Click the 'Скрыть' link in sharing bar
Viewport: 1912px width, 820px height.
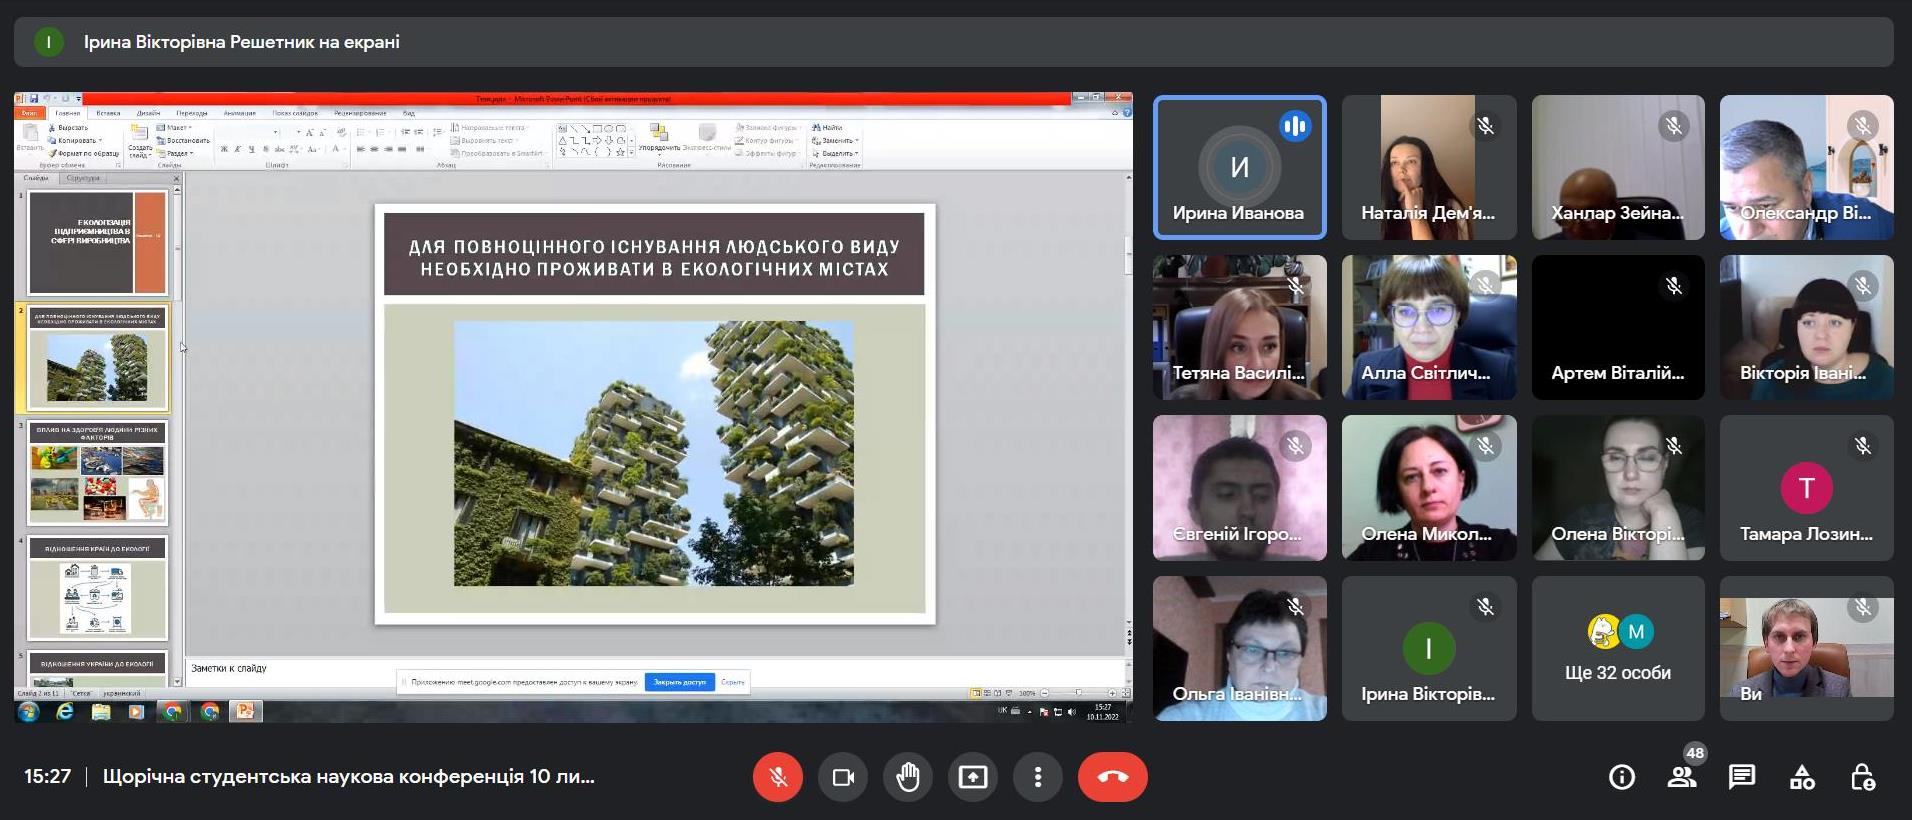[x=733, y=682]
